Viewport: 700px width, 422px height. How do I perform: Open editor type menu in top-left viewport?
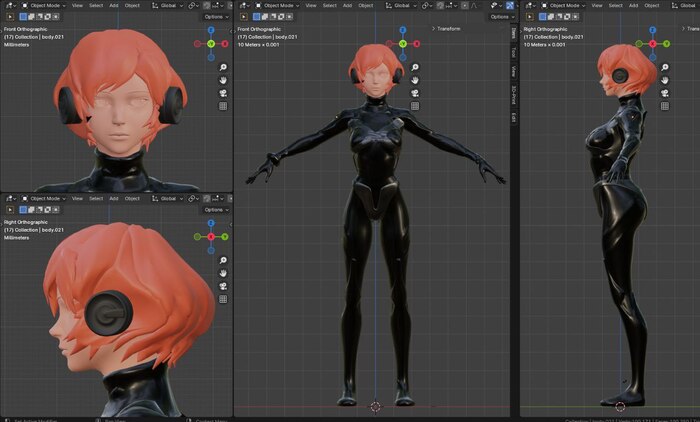(x=10, y=5)
